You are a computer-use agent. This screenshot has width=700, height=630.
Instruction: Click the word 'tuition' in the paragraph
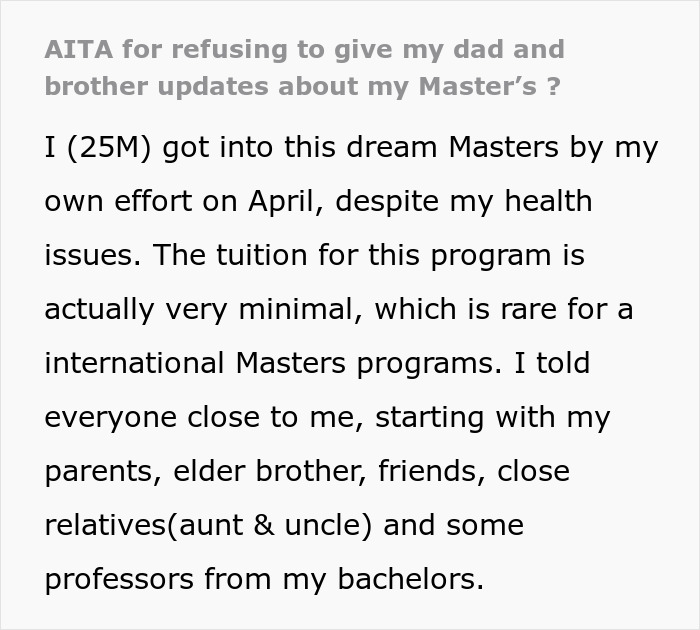(x=262, y=255)
